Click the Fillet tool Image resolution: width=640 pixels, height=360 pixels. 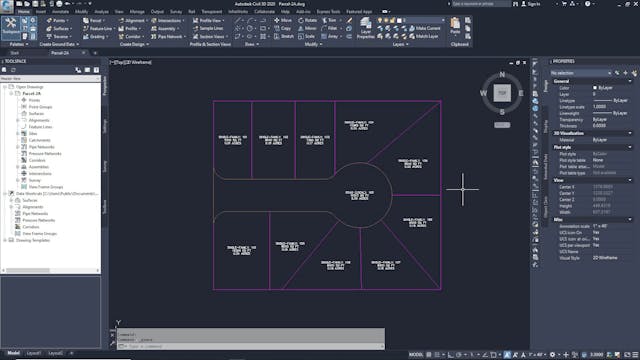click(331, 29)
